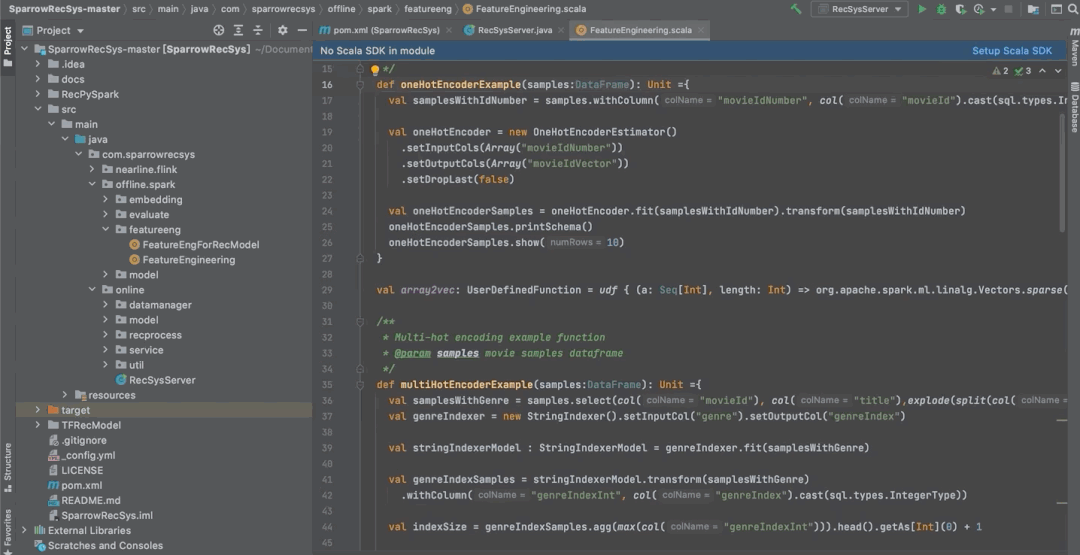Collapse the featureeng folder node
The image size is (1080, 555).
[107, 230]
